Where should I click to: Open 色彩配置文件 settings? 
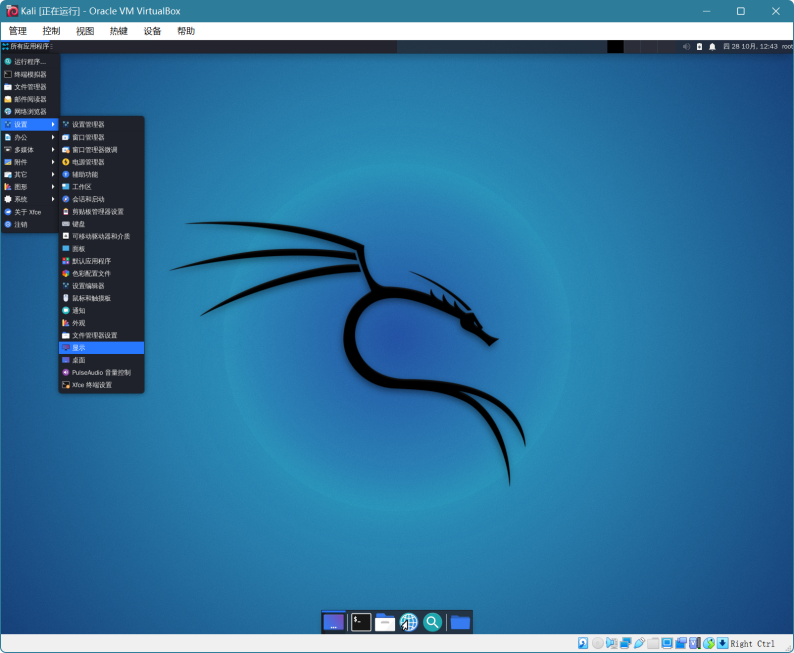pyautogui.click(x=102, y=274)
